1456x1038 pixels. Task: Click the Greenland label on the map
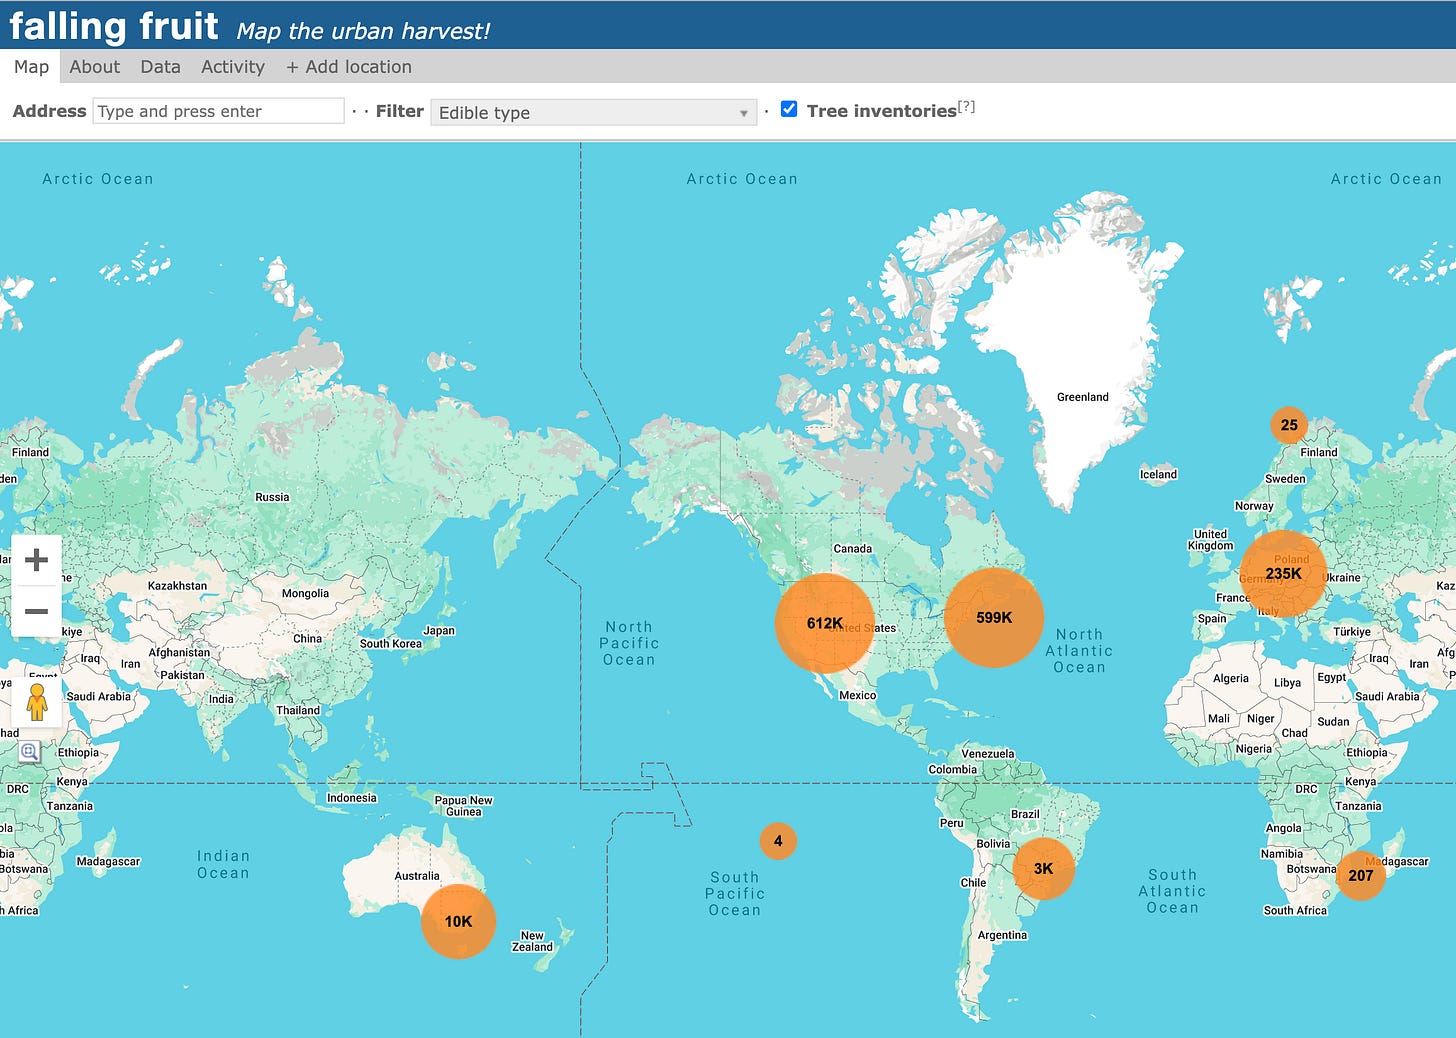pyautogui.click(x=1083, y=397)
